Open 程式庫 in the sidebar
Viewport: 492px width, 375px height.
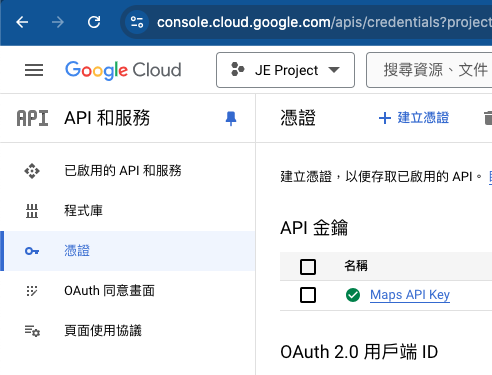pos(128,211)
